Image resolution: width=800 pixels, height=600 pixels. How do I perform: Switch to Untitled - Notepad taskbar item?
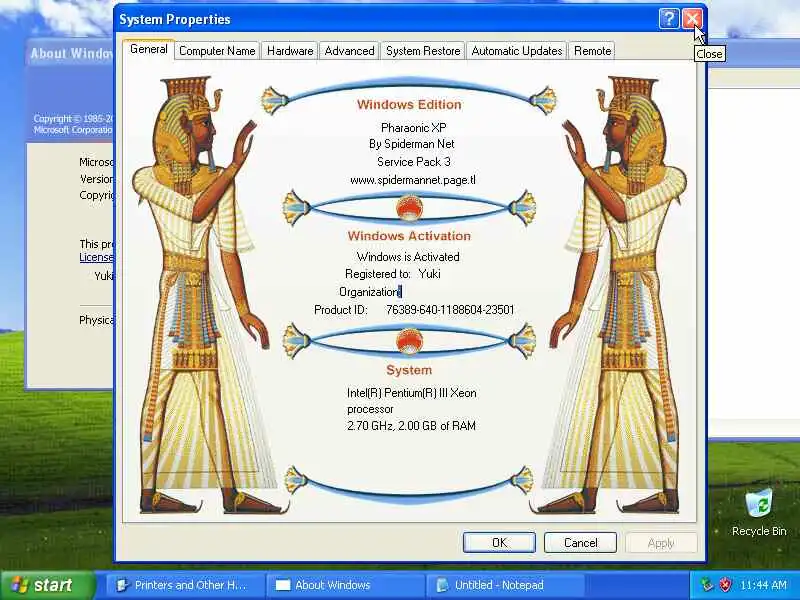505,585
